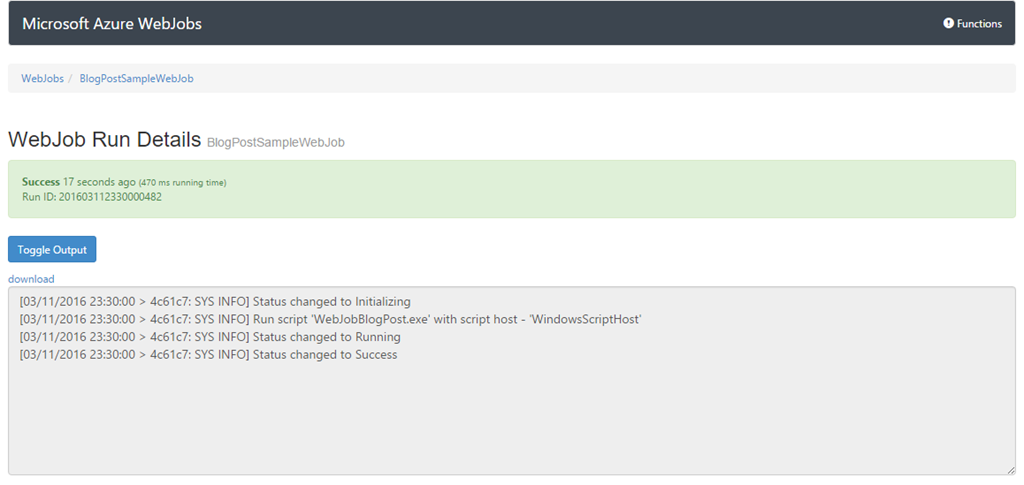Click the exclamation icon beside Functions

[x=948, y=23]
